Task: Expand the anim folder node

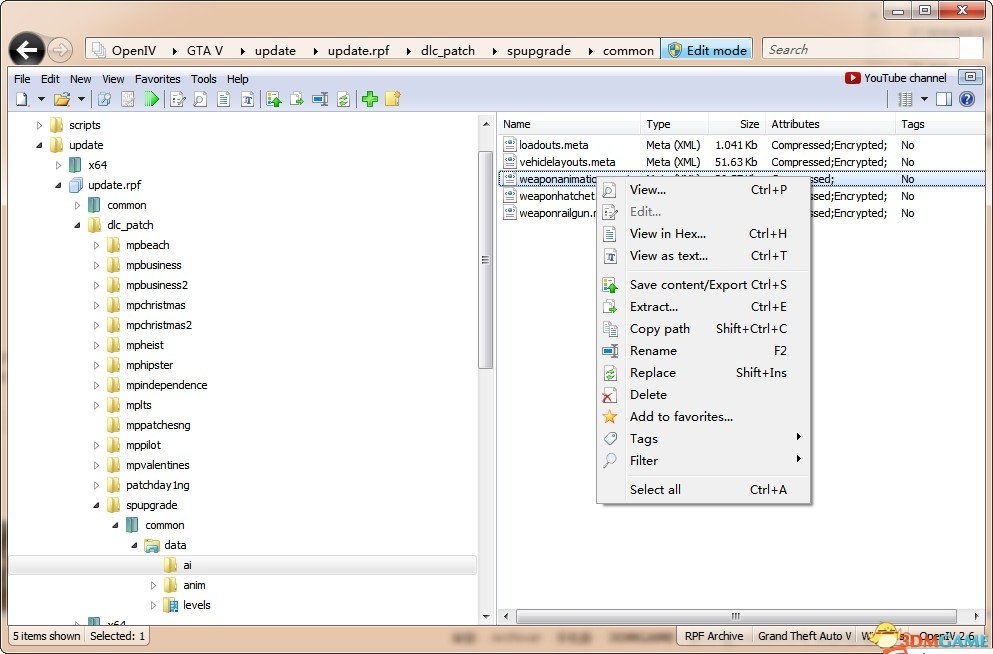Action: [x=153, y=586]
